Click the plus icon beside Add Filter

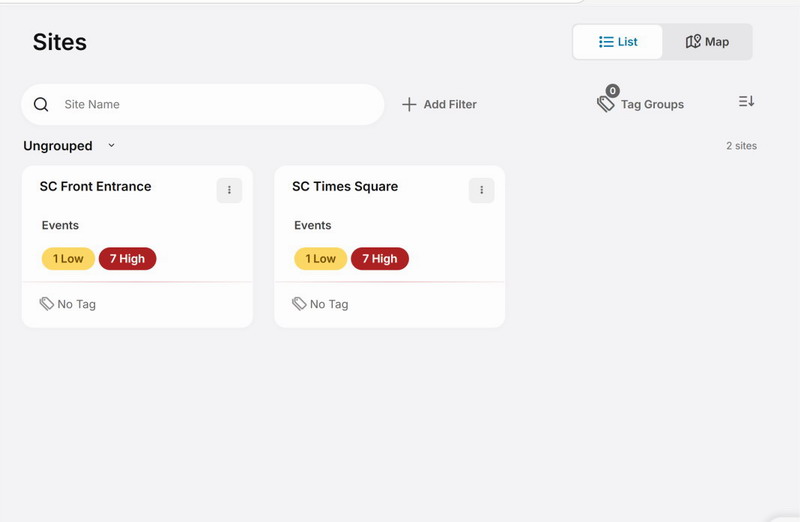tap(409, 104)
